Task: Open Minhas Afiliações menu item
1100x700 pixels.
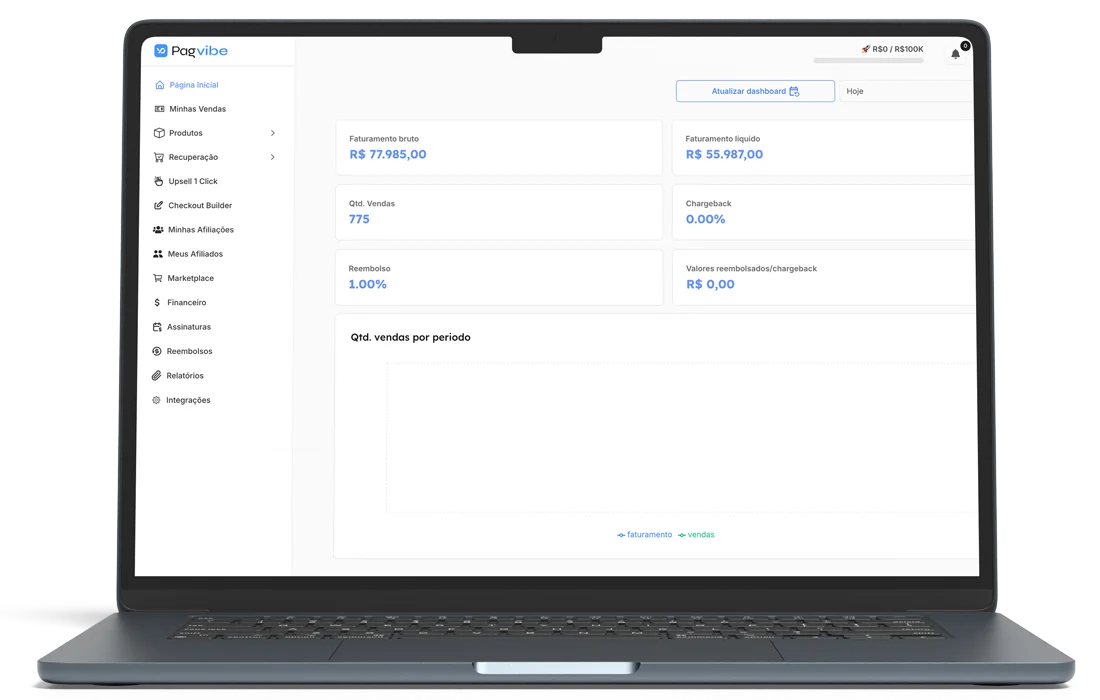Action: click(200, 230)
